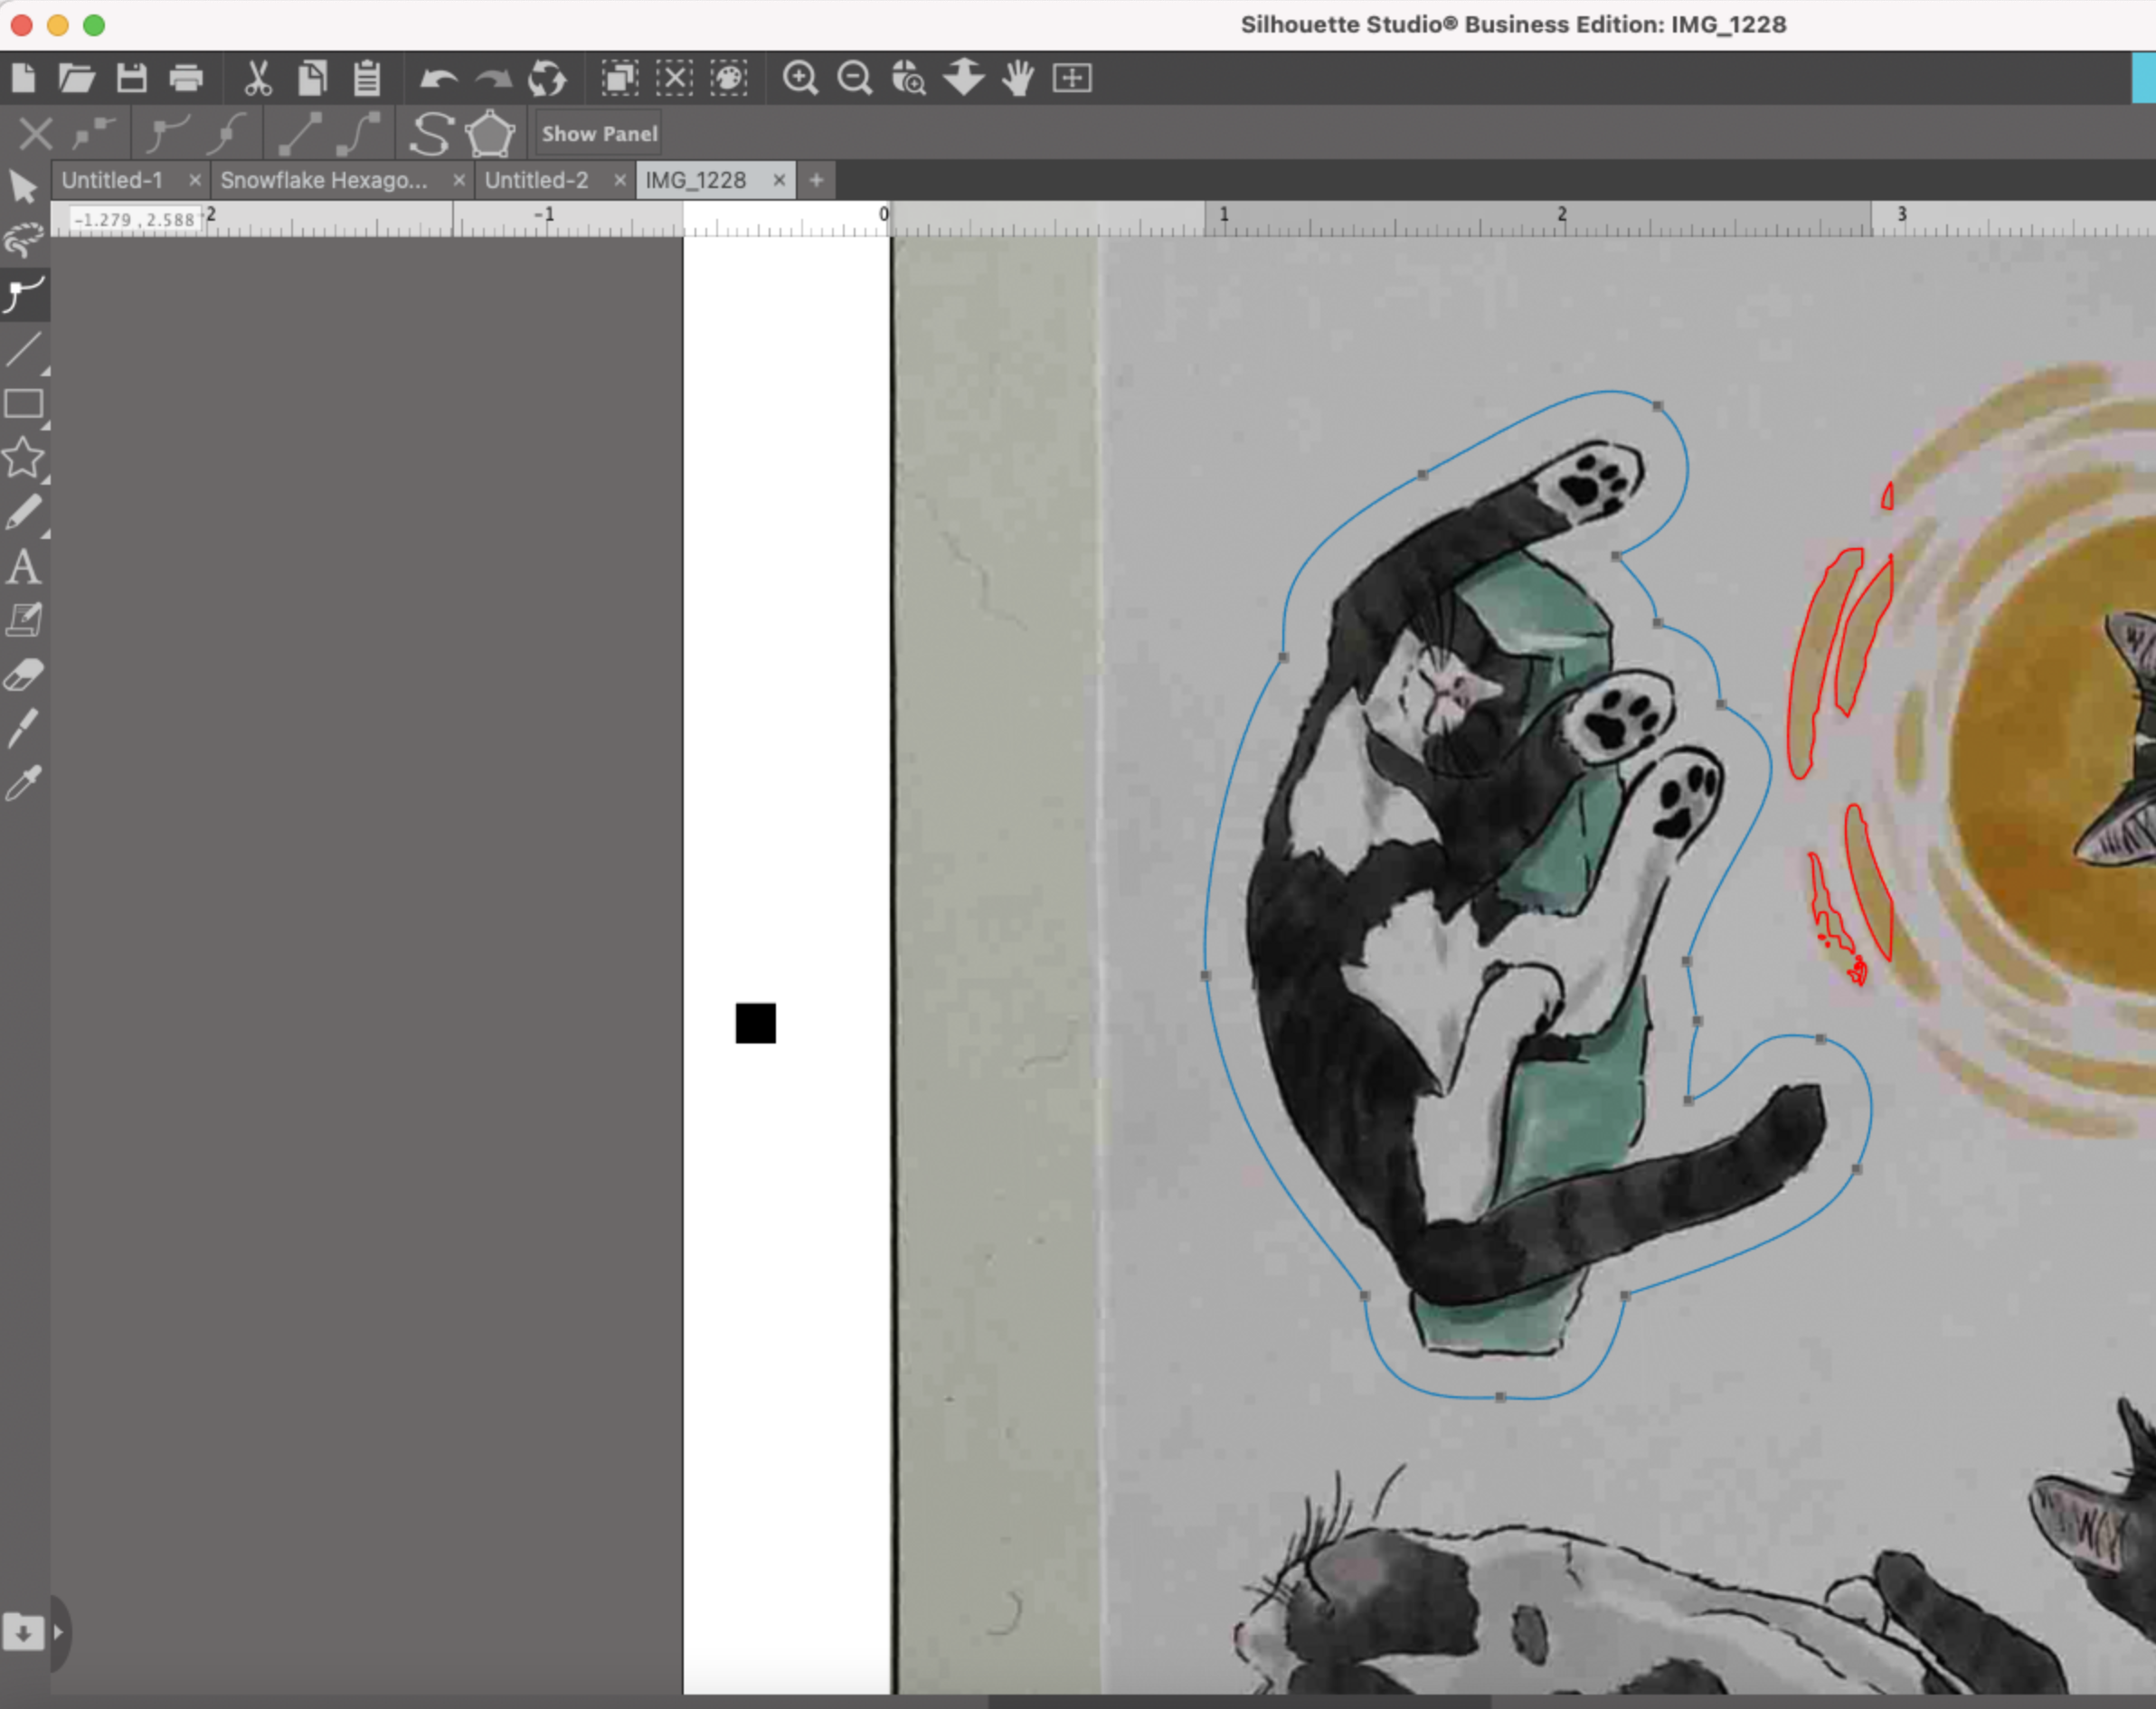Click the Delete Point X icon
Viewport: 2156px width, 1709px height.
pos(36,133)
